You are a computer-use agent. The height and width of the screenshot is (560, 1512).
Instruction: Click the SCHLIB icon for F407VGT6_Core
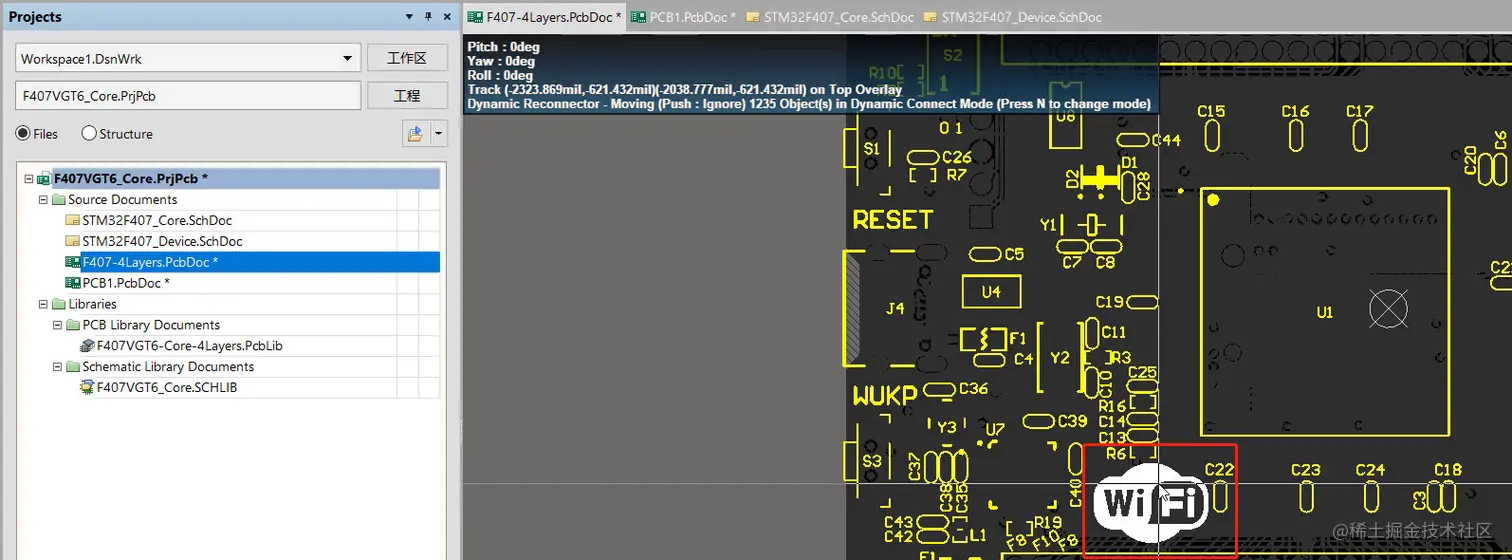point(87,388)
